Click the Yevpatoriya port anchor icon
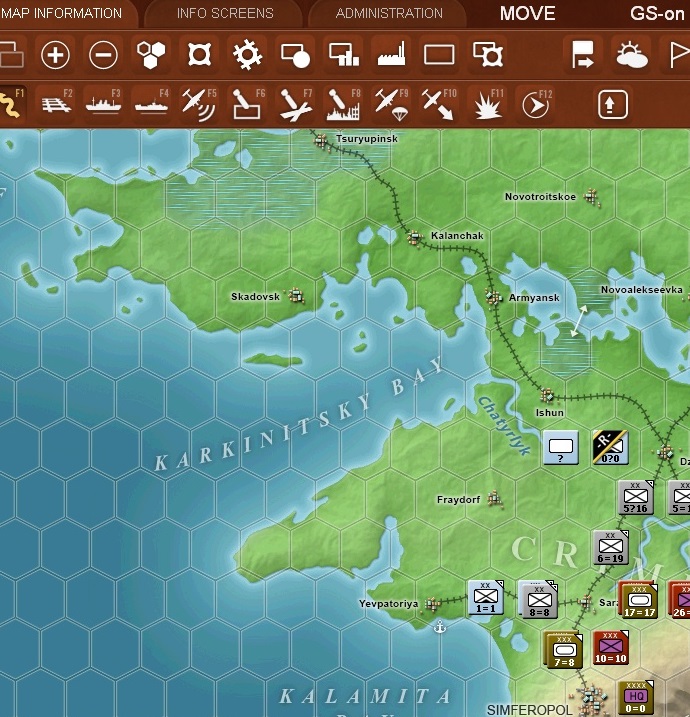Screen dimensions: 690x717 [440, 626]
